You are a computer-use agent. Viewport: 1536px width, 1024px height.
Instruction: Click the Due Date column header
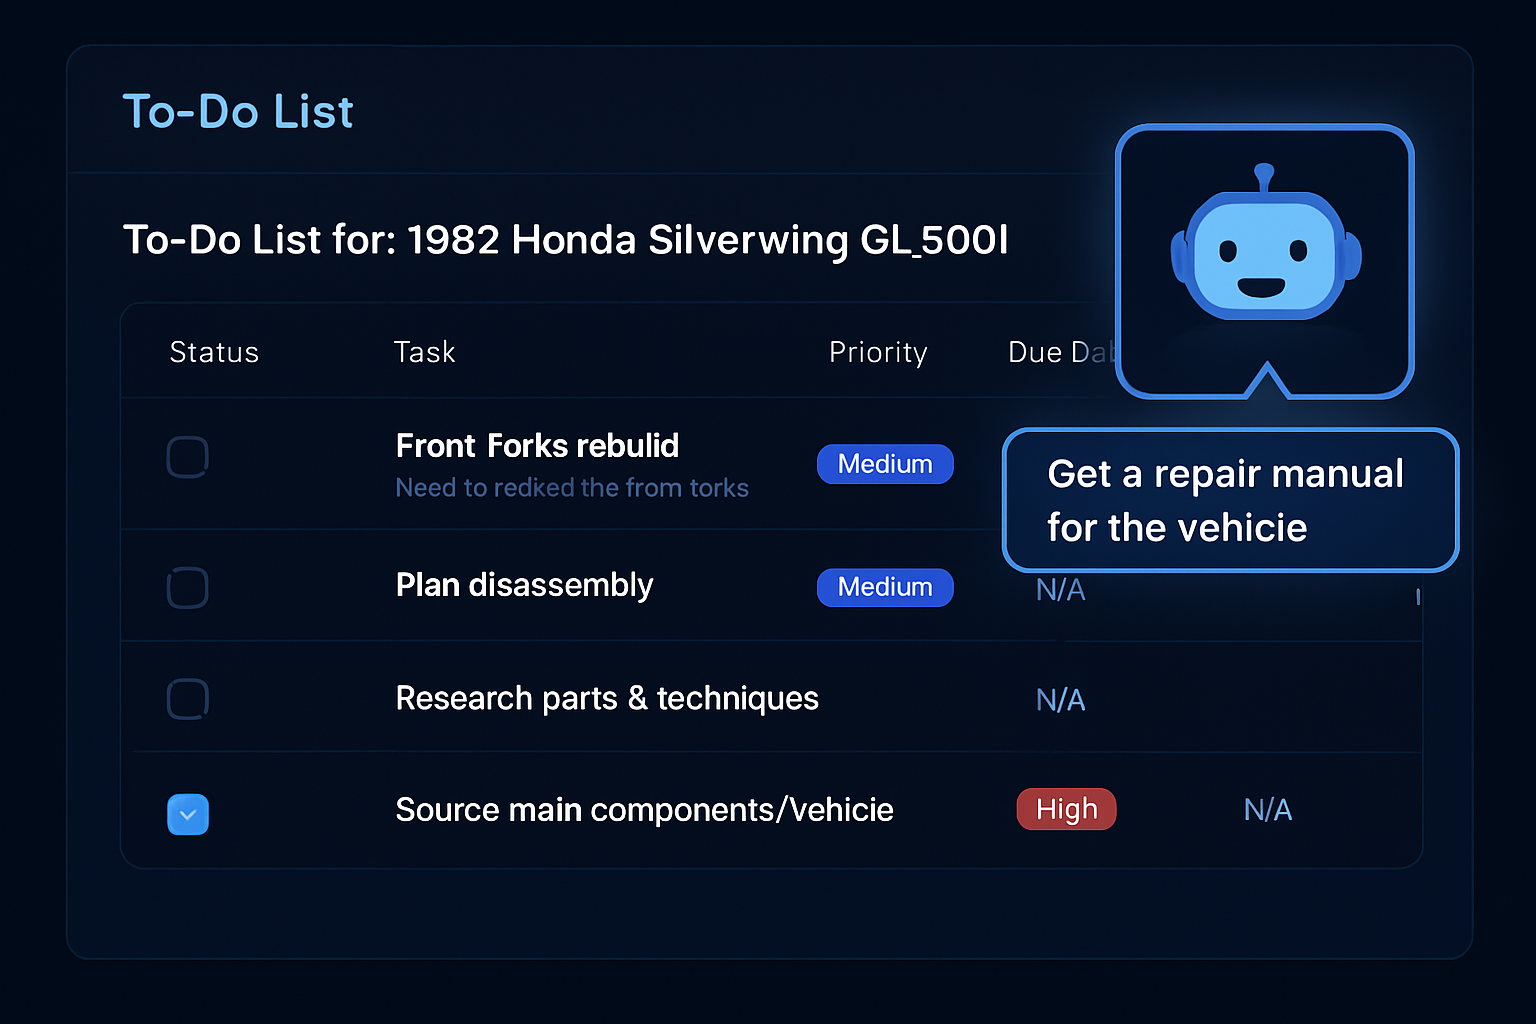[1060, 352]
